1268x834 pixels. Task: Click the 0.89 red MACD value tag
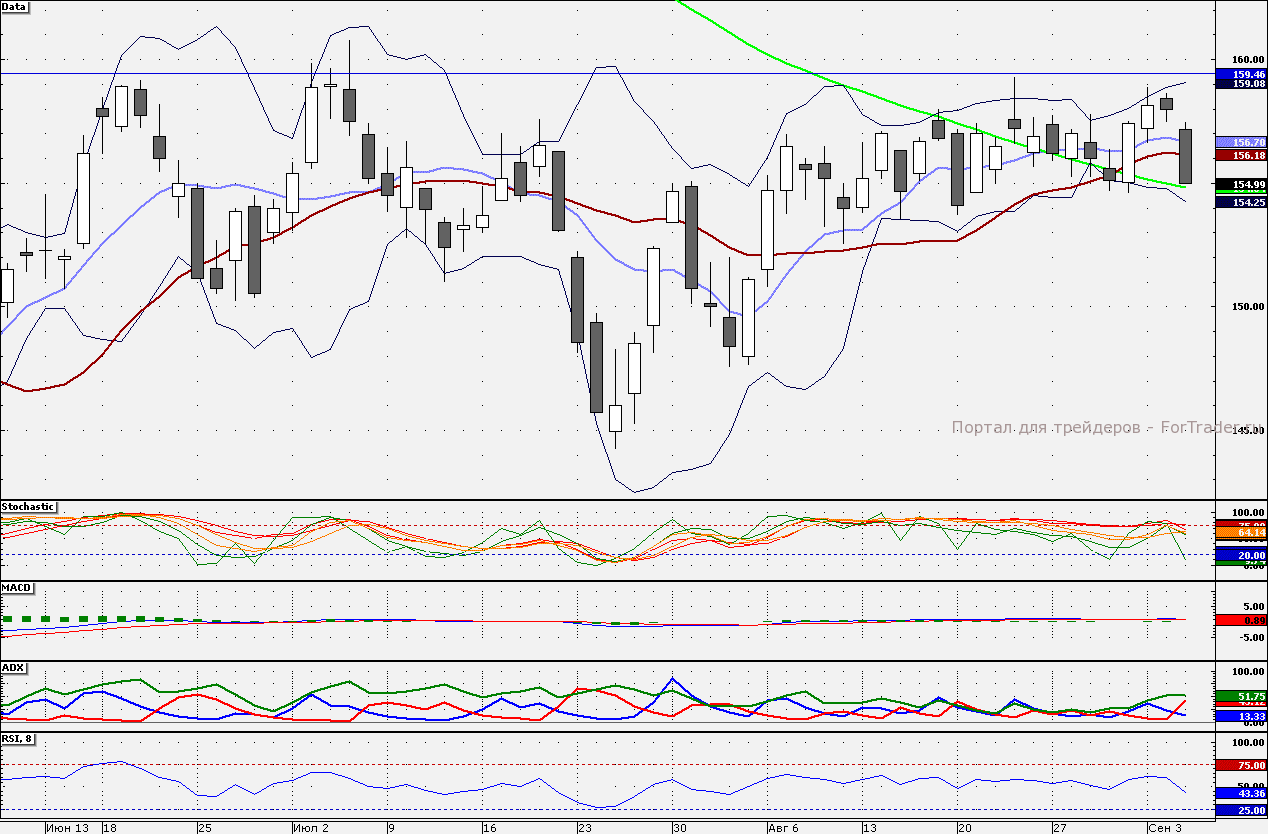(x=1241, y=621)
